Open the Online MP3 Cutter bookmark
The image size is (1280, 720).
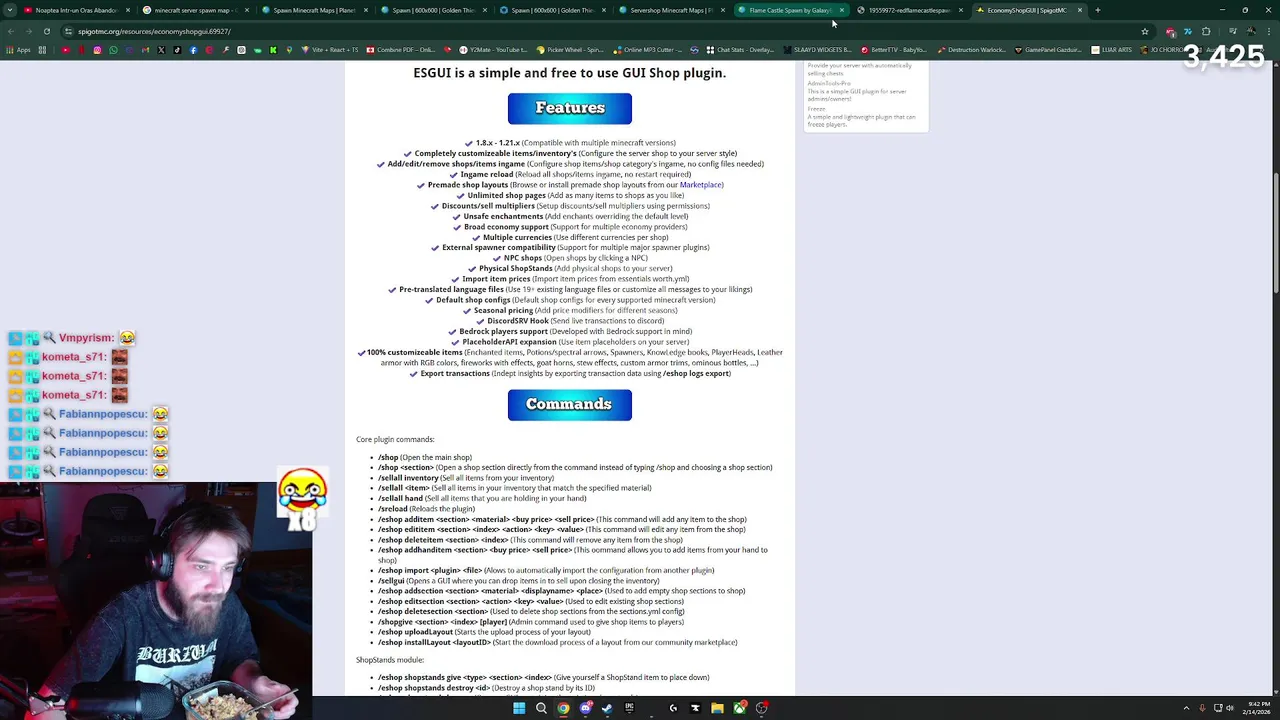point(648,50)
